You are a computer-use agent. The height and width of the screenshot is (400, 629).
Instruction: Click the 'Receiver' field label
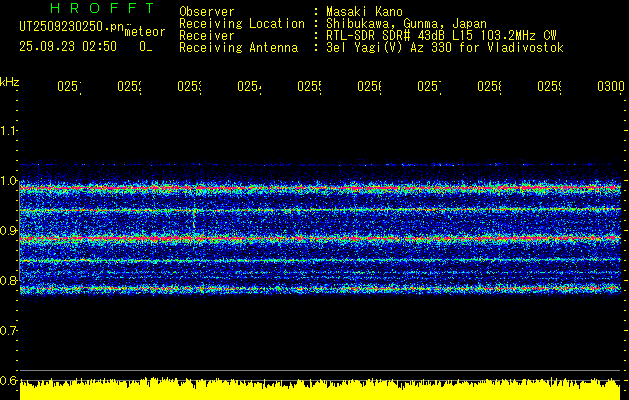tap(207, 36)
